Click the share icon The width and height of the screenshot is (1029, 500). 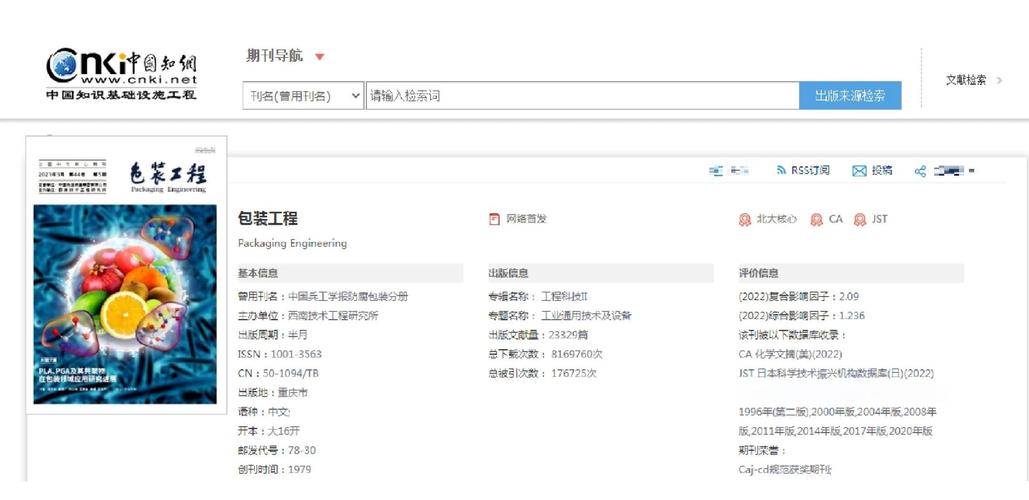click(920, 171)
